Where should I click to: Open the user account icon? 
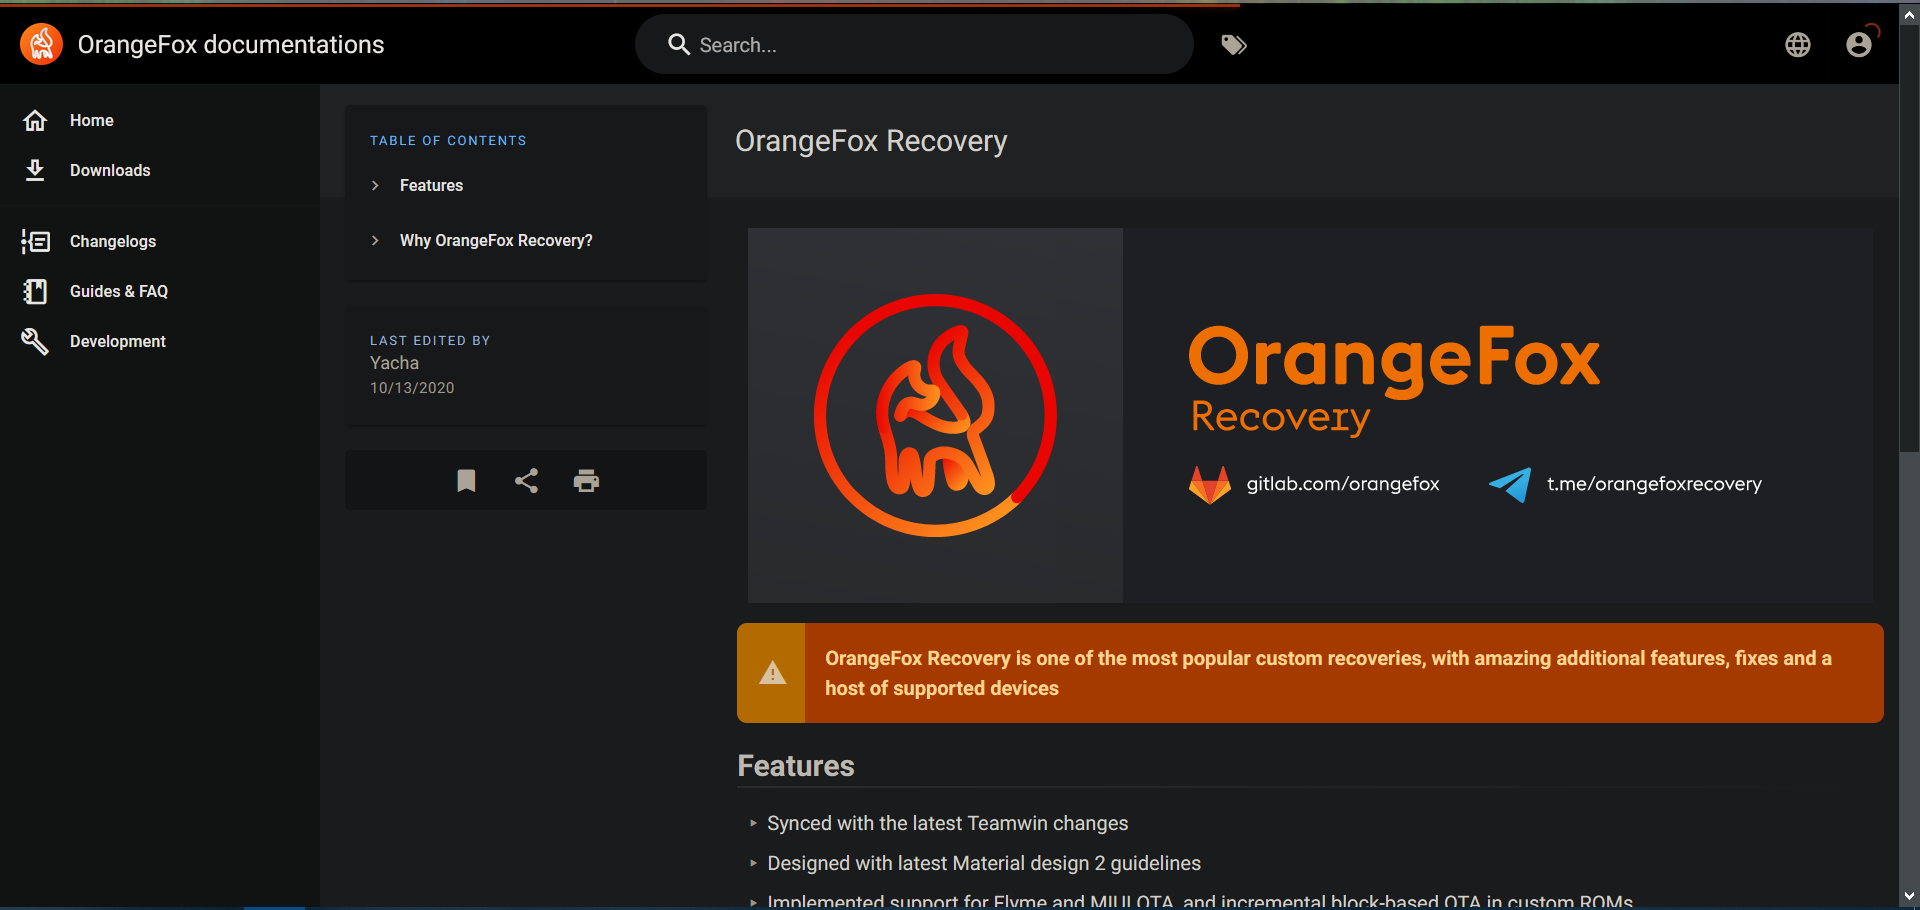(1859, 45)
